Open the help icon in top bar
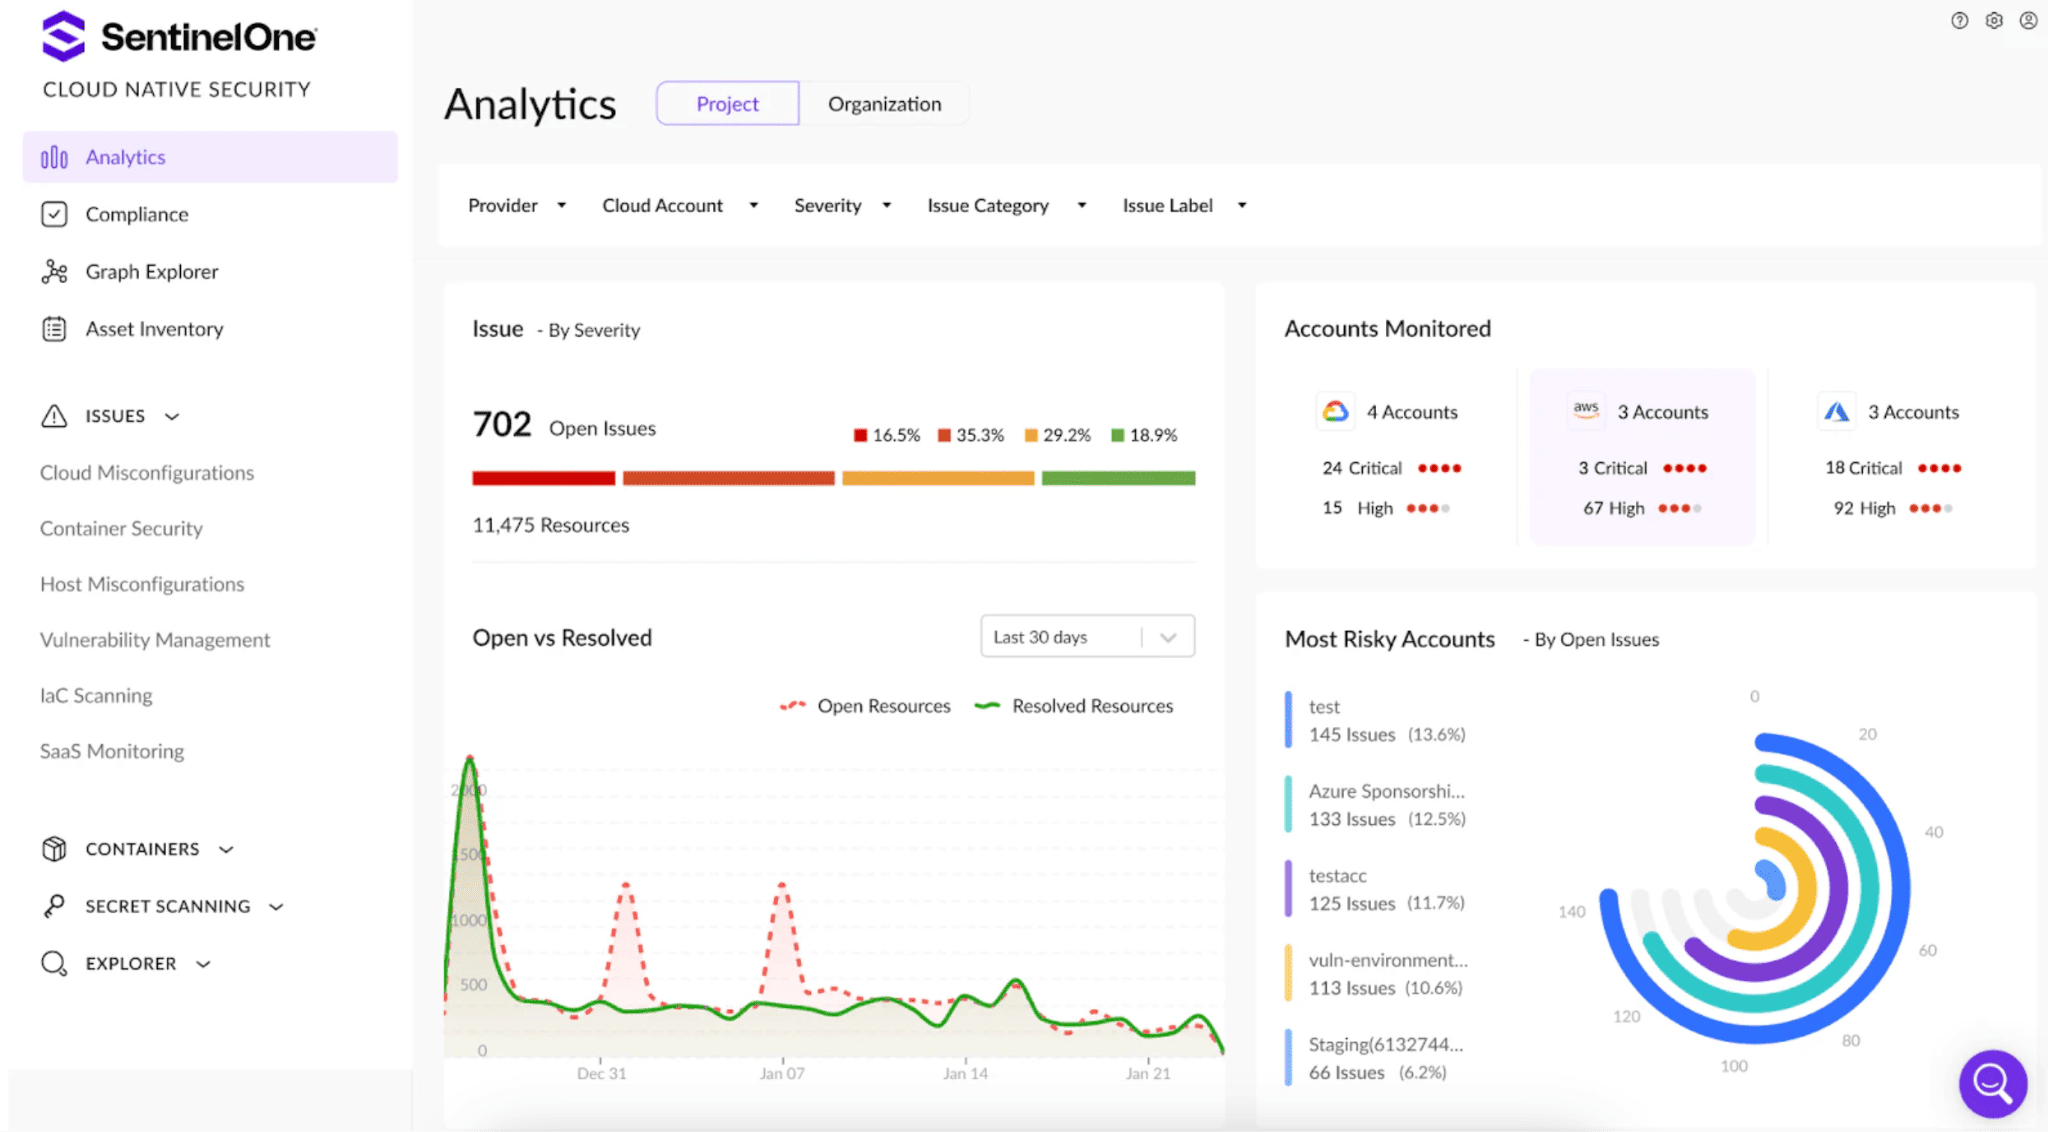 click(x=1959, y=20)
